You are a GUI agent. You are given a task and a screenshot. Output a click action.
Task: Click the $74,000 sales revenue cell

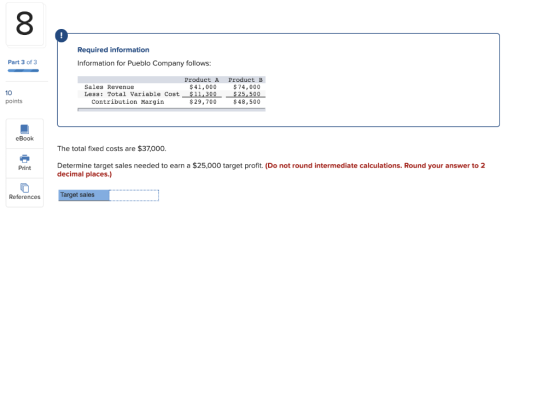pos(247,87)
